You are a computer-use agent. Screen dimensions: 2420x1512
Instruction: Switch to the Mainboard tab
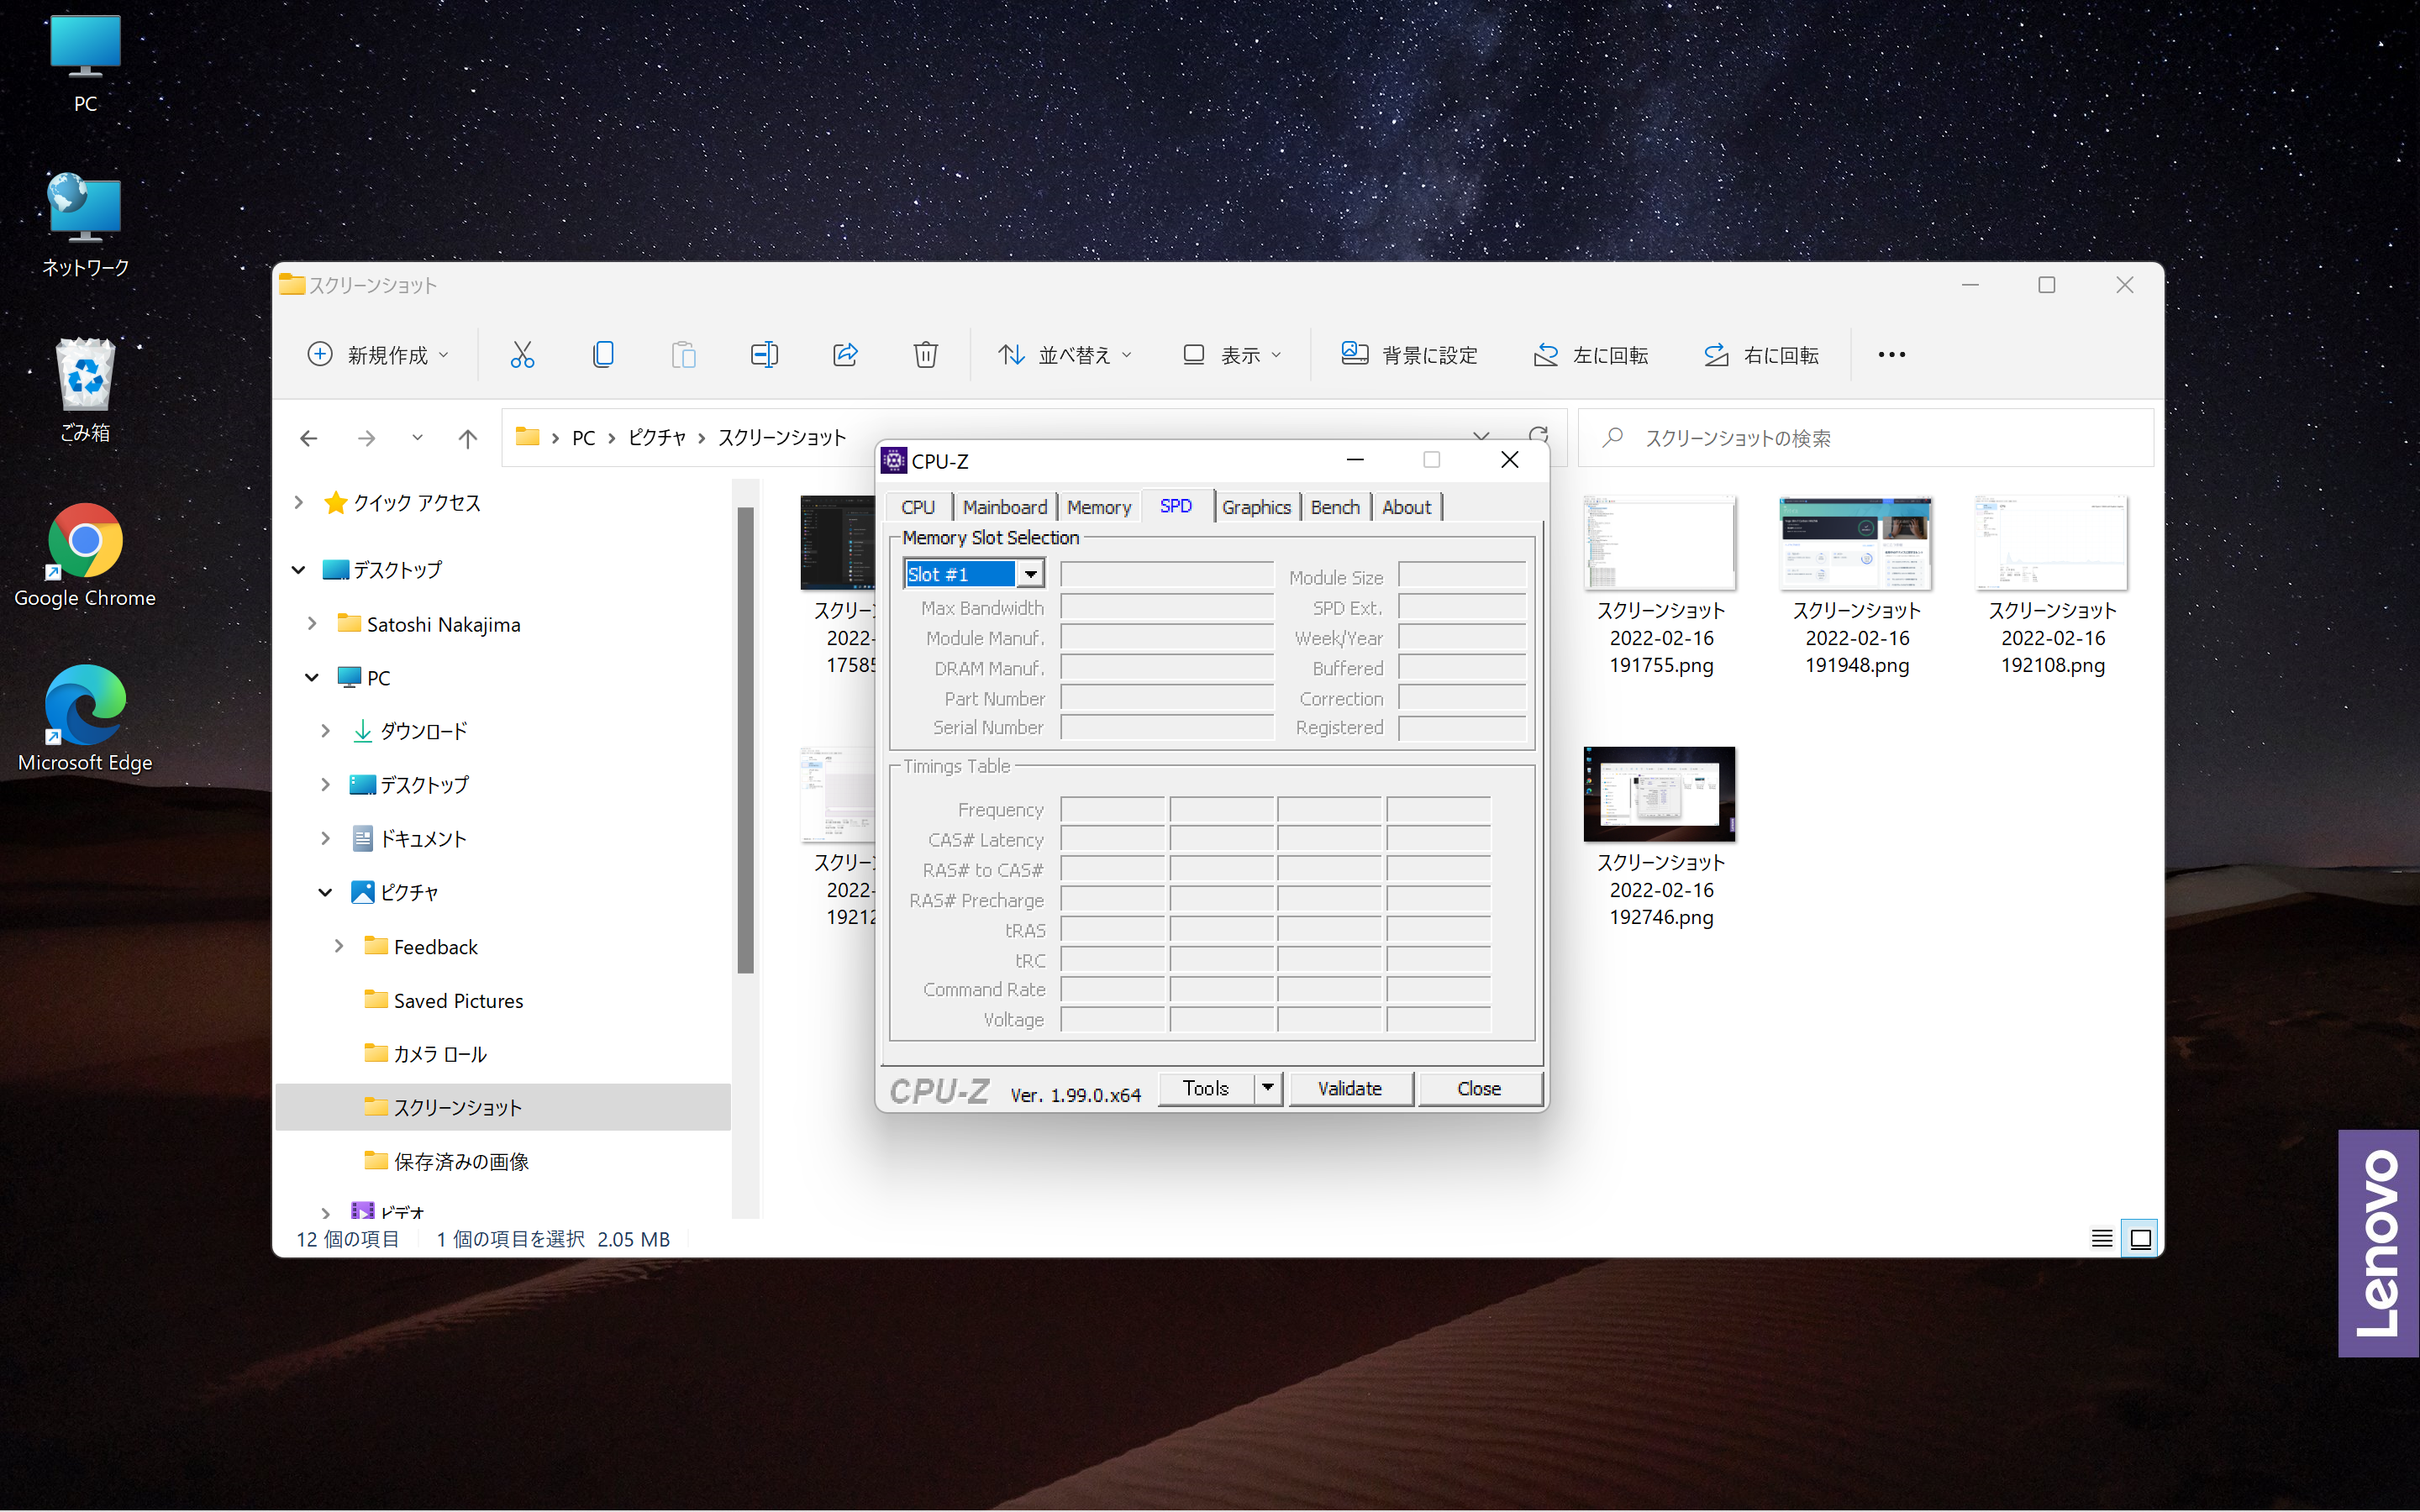(1004, 507)
